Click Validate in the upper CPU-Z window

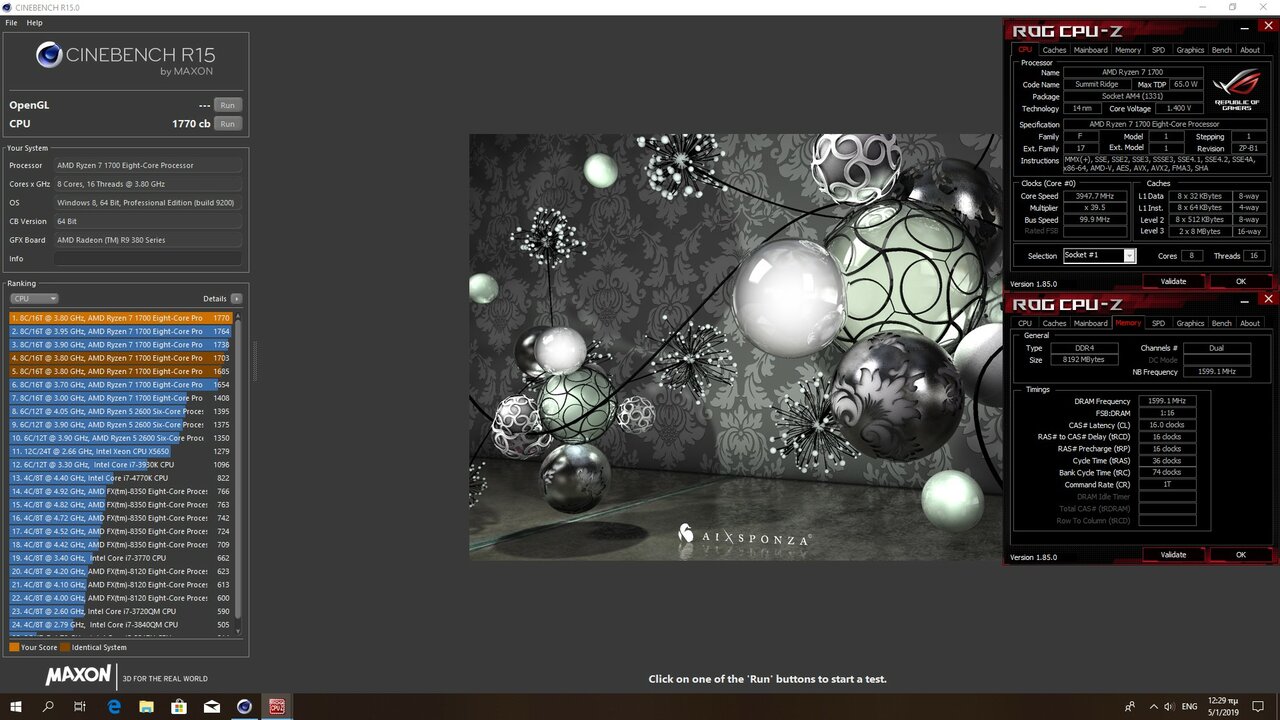tap(1173, 282)
